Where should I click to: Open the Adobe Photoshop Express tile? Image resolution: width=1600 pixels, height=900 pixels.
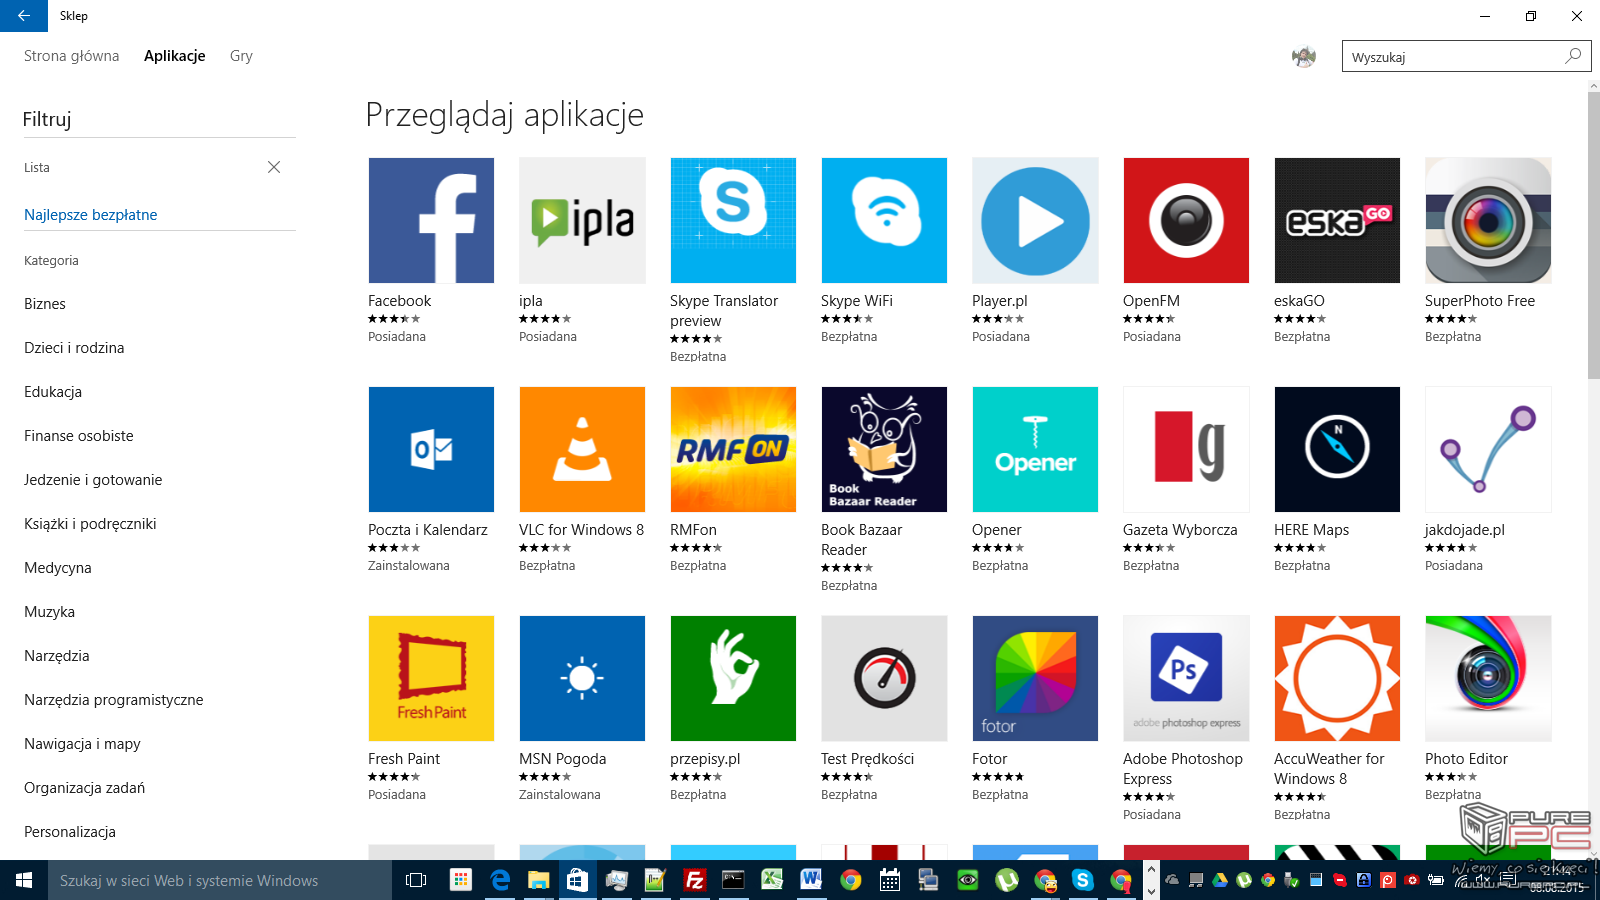click(x=1186, y=678)
